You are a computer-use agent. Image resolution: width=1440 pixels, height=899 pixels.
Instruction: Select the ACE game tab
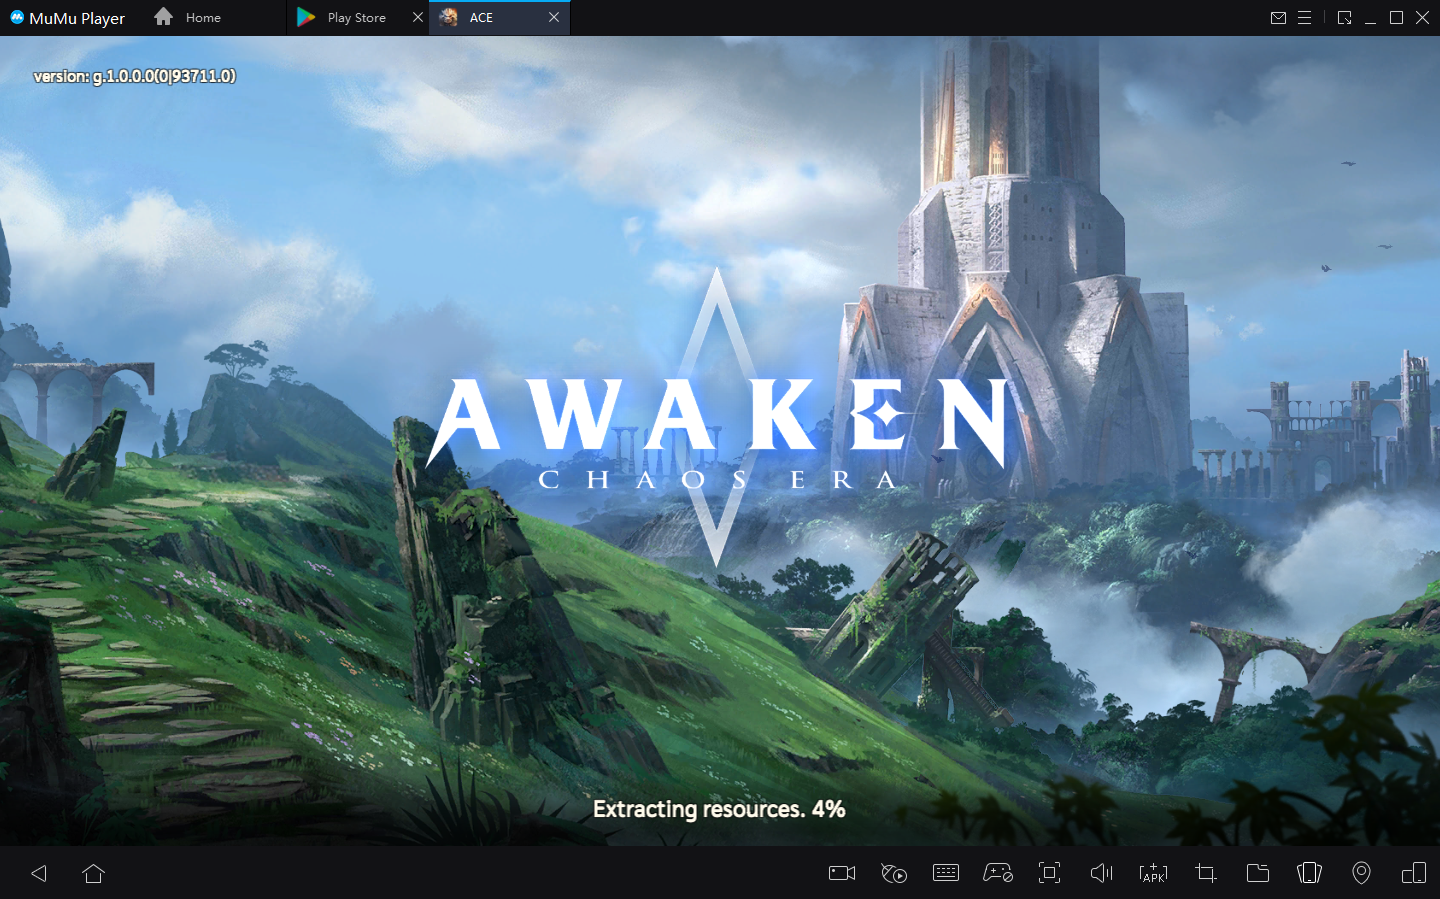click(x=490, y=17)
